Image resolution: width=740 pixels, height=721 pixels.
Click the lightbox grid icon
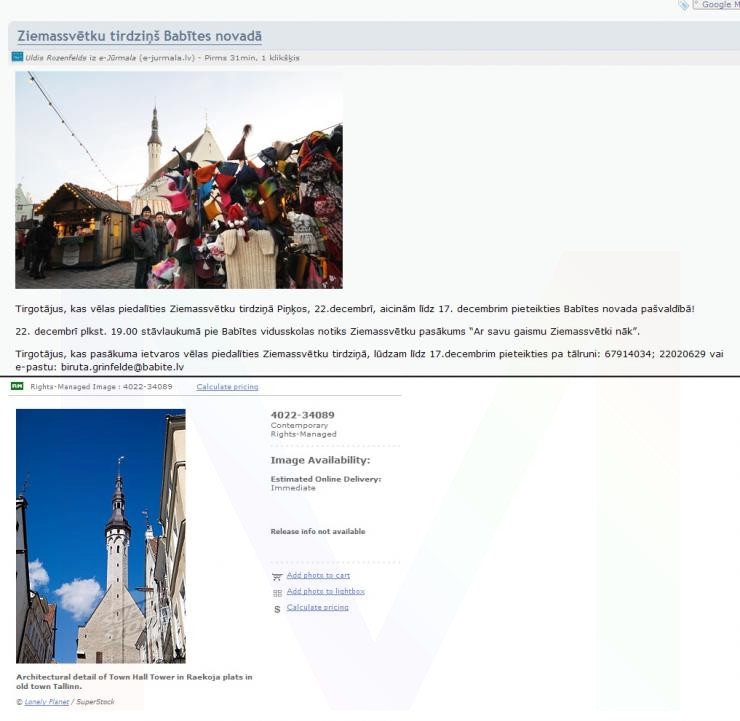[277, 592]
